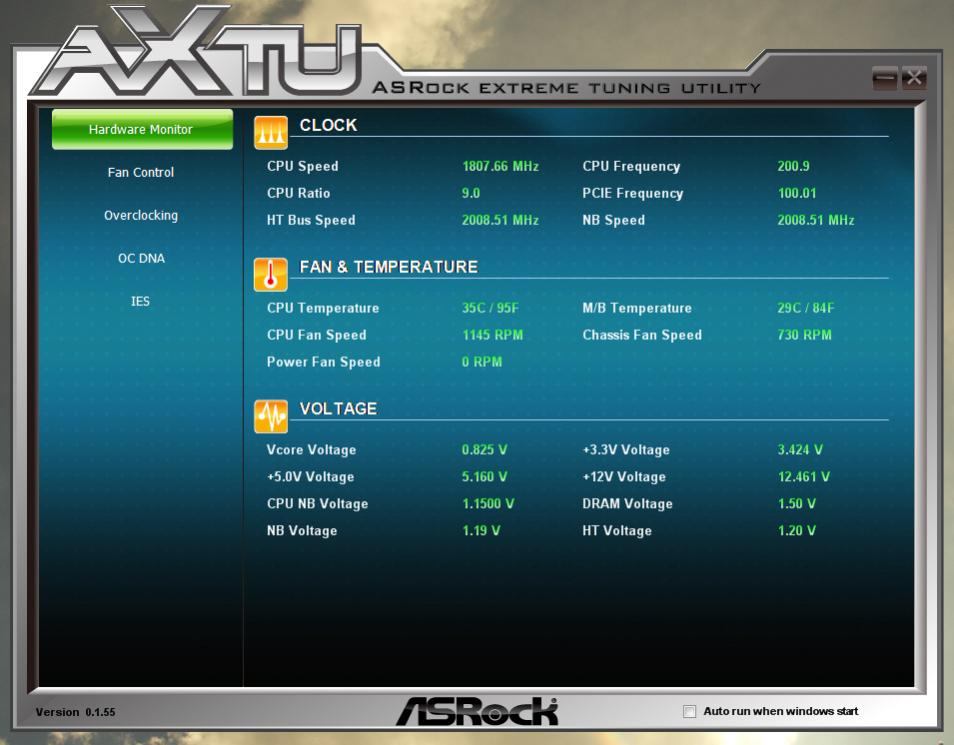This screenshot has width=954, height=745.
Task: Click Chassis Fan Speed 730 RPM value
Action: tap(804, 335)
